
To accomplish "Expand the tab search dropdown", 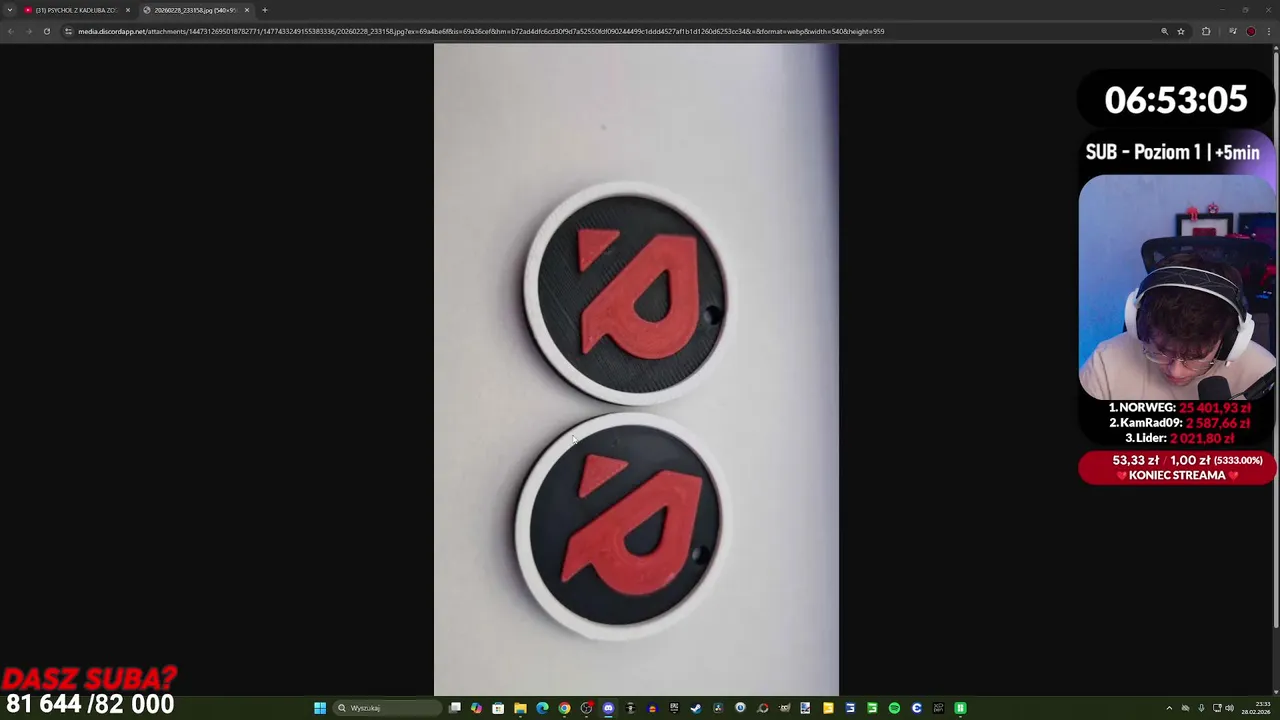I will tap(10, 10).
